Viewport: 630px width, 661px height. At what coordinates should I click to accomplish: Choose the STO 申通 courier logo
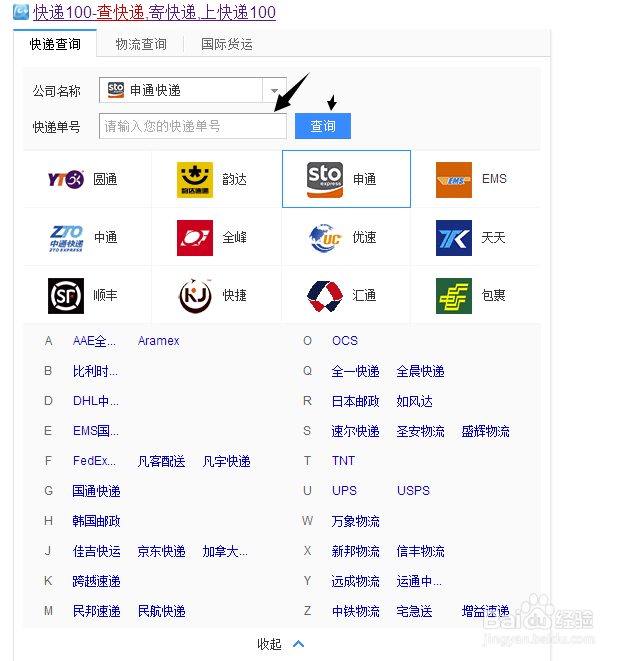[325, 180]
